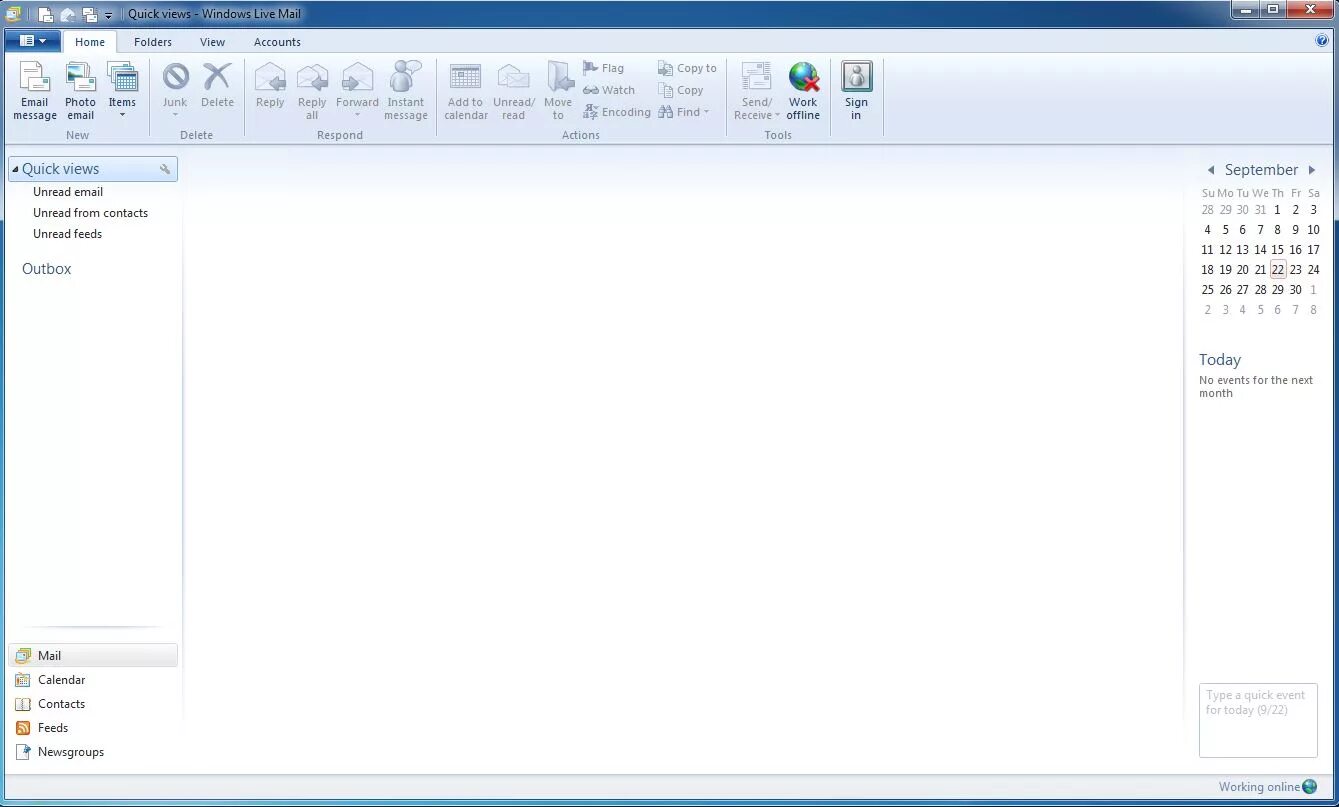Create a new Email message
1339x807 pixels.
click(x=35, y=91)
